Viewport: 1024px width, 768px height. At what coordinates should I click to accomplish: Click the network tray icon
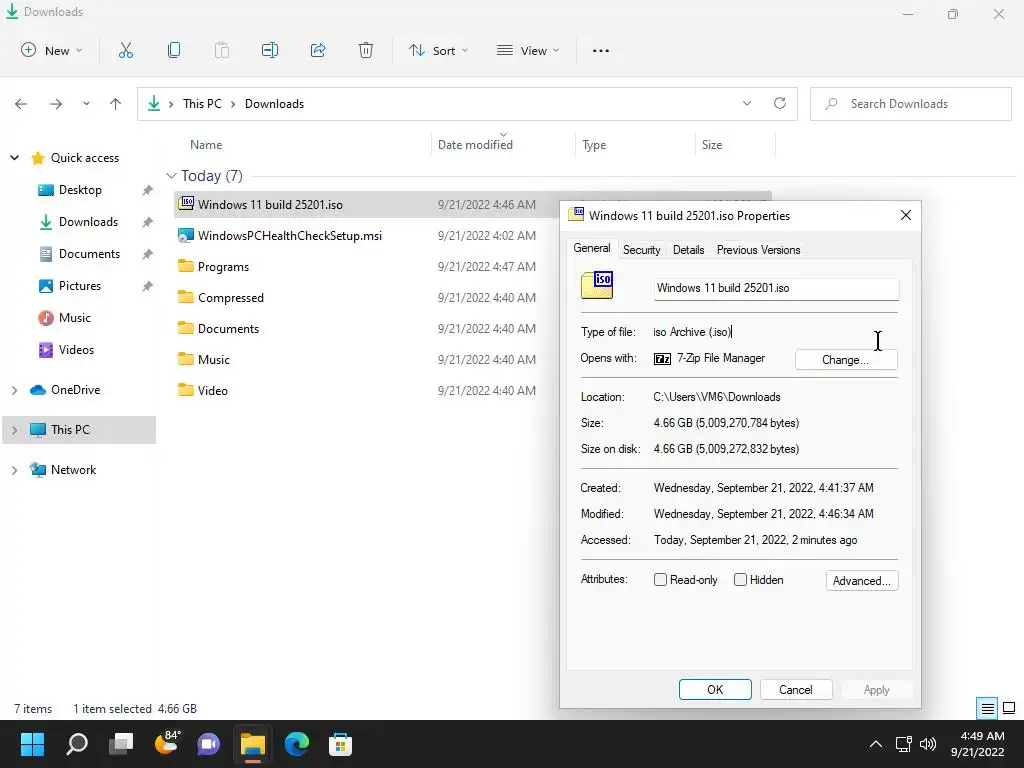pyautogui.click(x=903, y=744)
